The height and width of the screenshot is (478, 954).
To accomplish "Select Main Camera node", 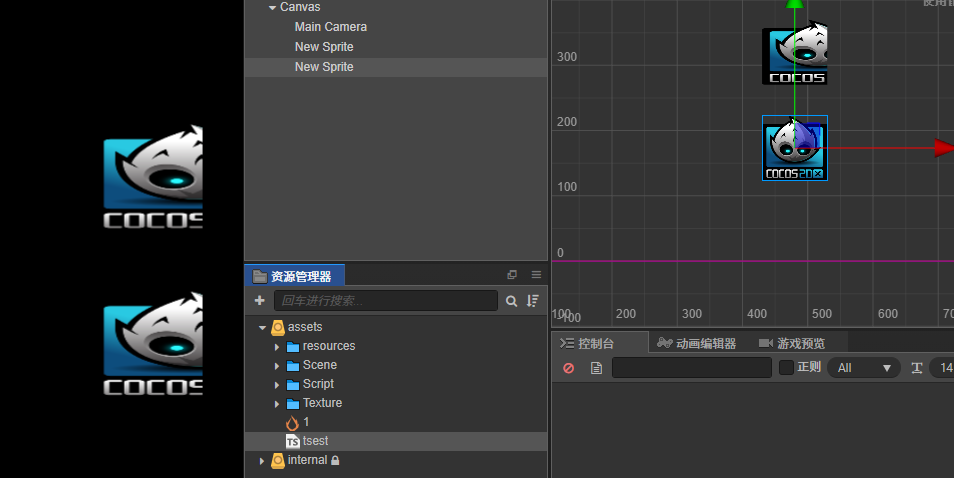I will point(330,27).
